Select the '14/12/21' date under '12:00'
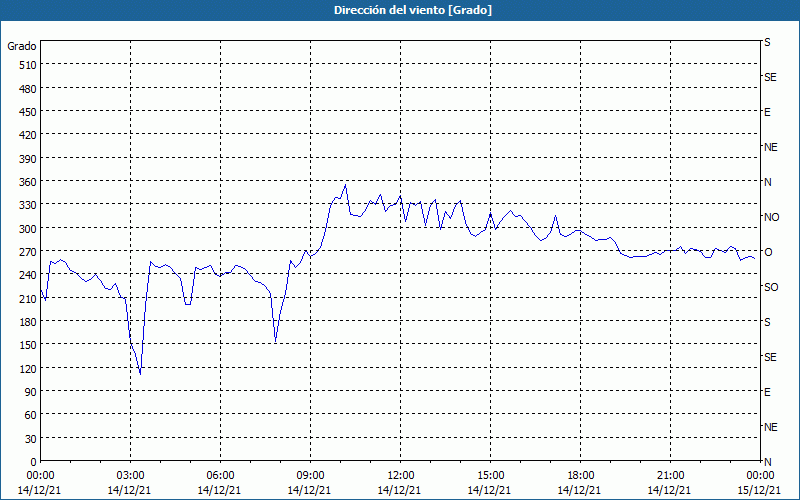 (399, 490)
